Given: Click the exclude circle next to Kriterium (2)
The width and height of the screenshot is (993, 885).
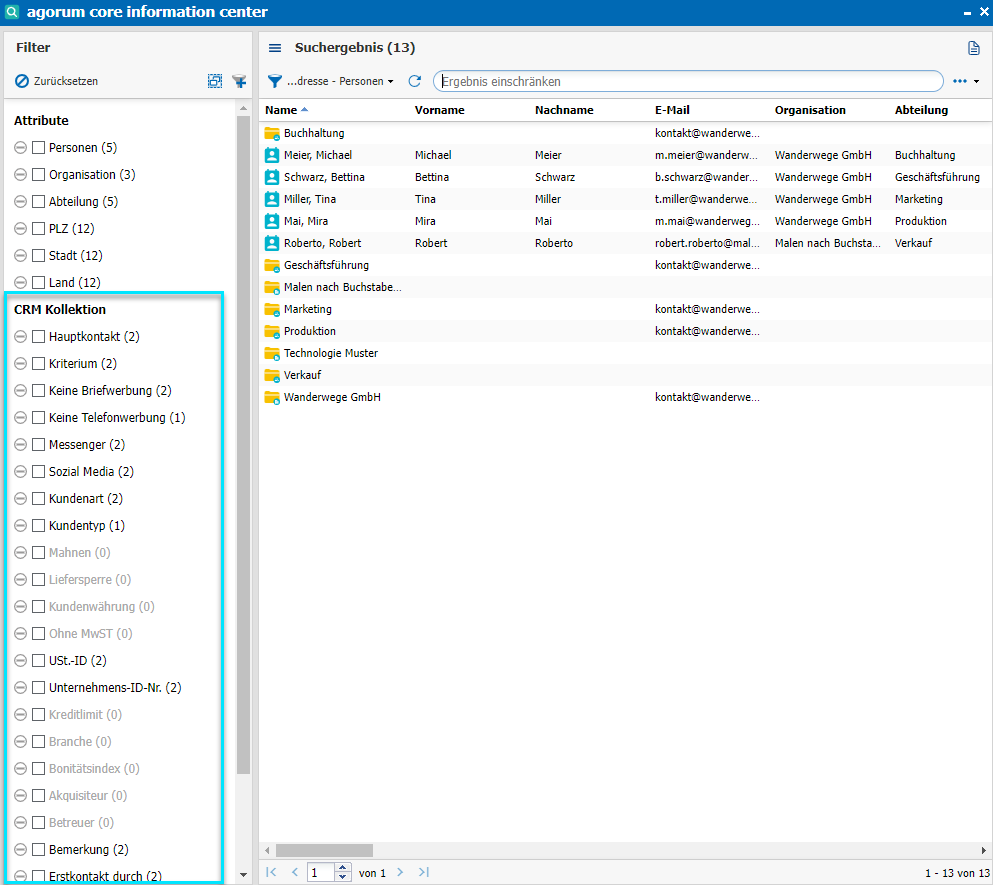Looking at the screenshot, I should [x=20, y=364].
